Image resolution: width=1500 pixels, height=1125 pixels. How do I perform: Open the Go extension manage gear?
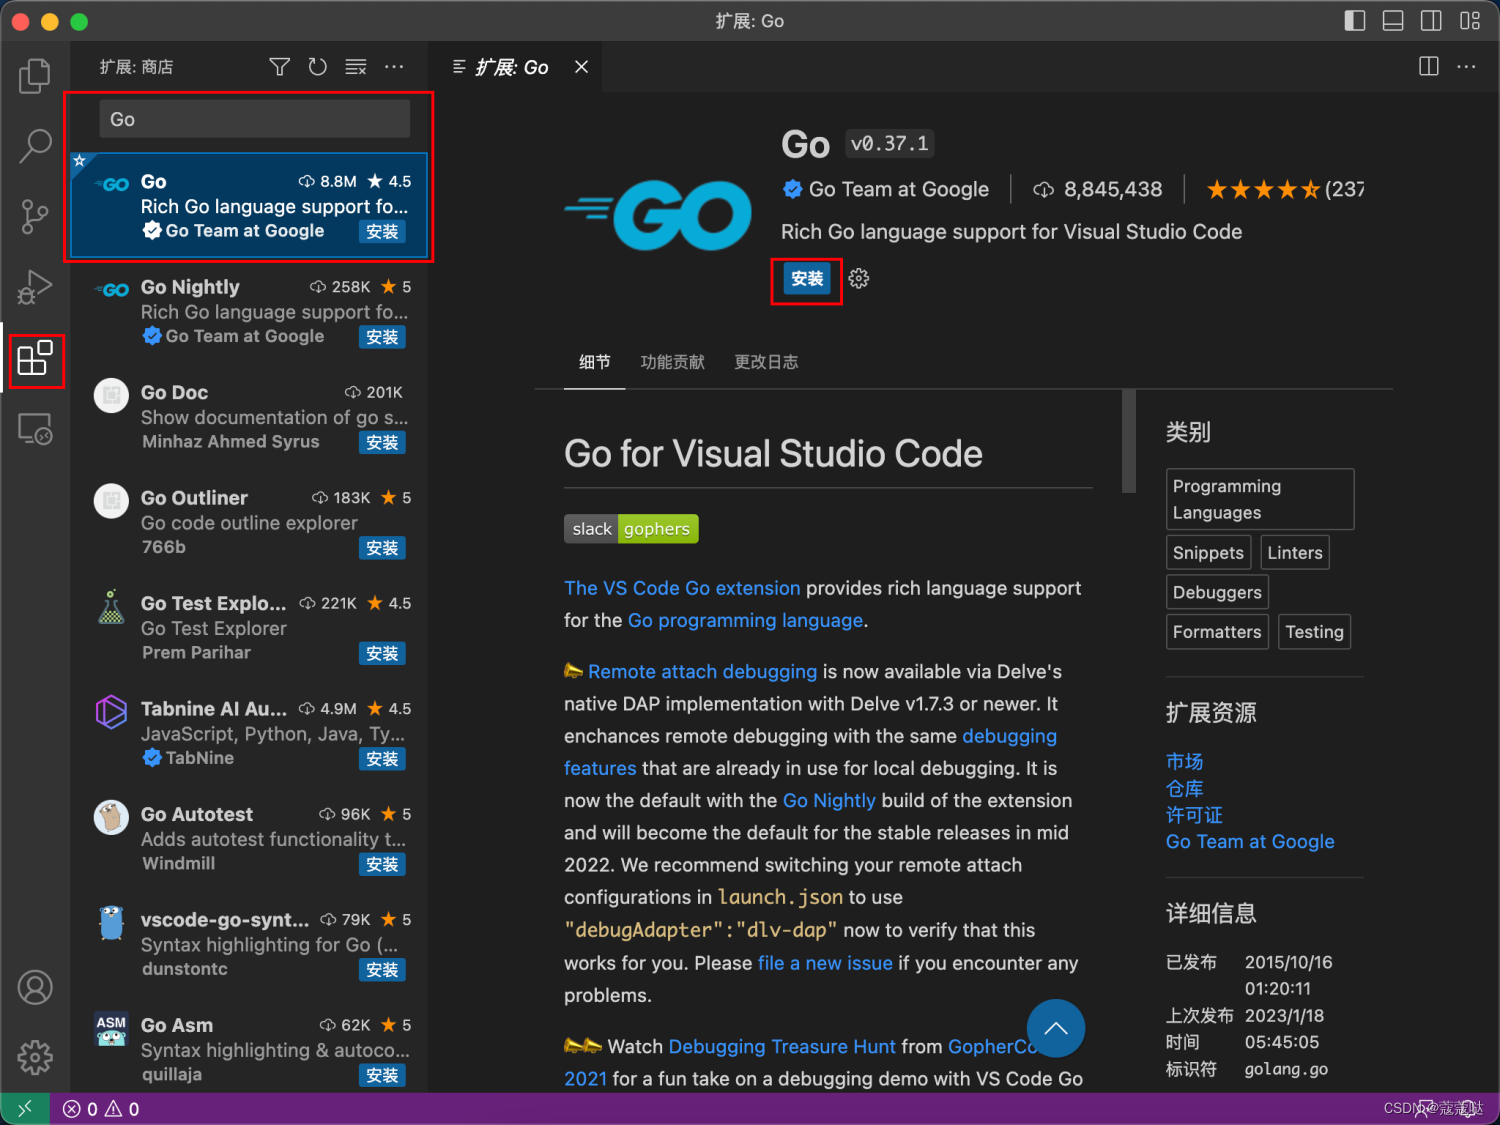click(x=859, y=279)
